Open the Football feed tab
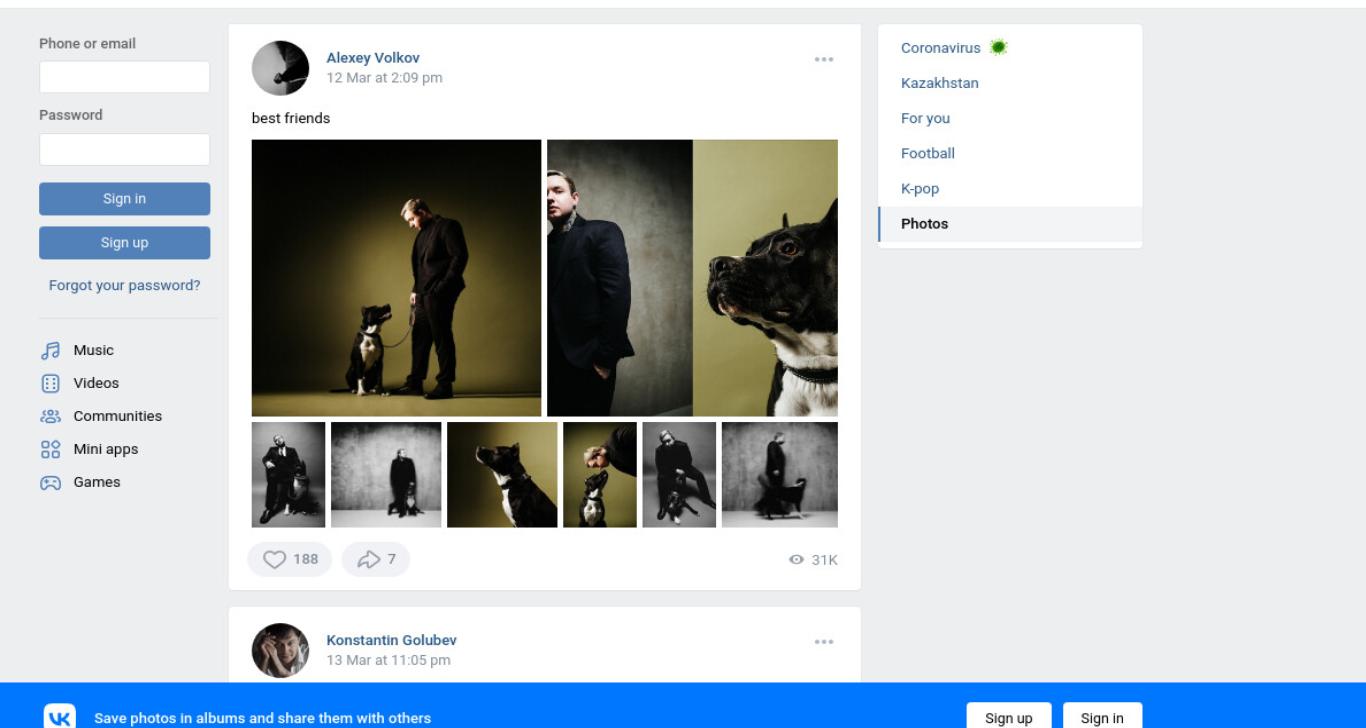Screen dimensions: 1366x728 click(x=1010, y=153)
